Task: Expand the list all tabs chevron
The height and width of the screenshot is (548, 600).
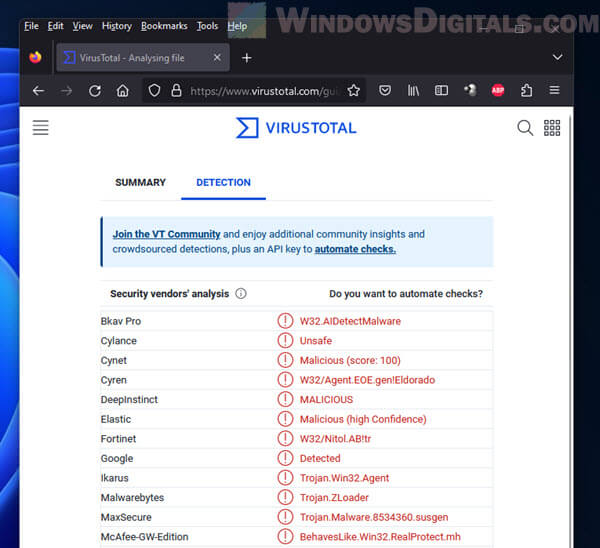Action: pyautogui.click(x=557, y=57)
